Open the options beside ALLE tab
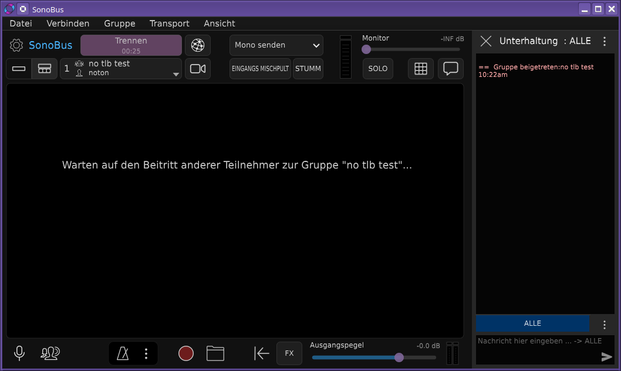Image resolution: width=621 pixels, height=371 pixels. (x=604, y=325)
